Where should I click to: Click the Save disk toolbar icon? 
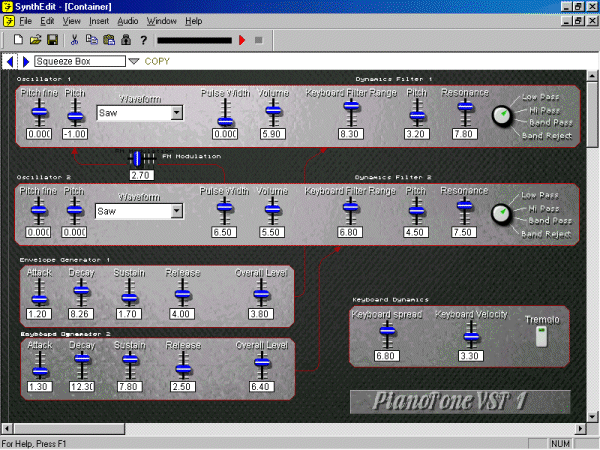pyautogui.click(x=51, y=40)
